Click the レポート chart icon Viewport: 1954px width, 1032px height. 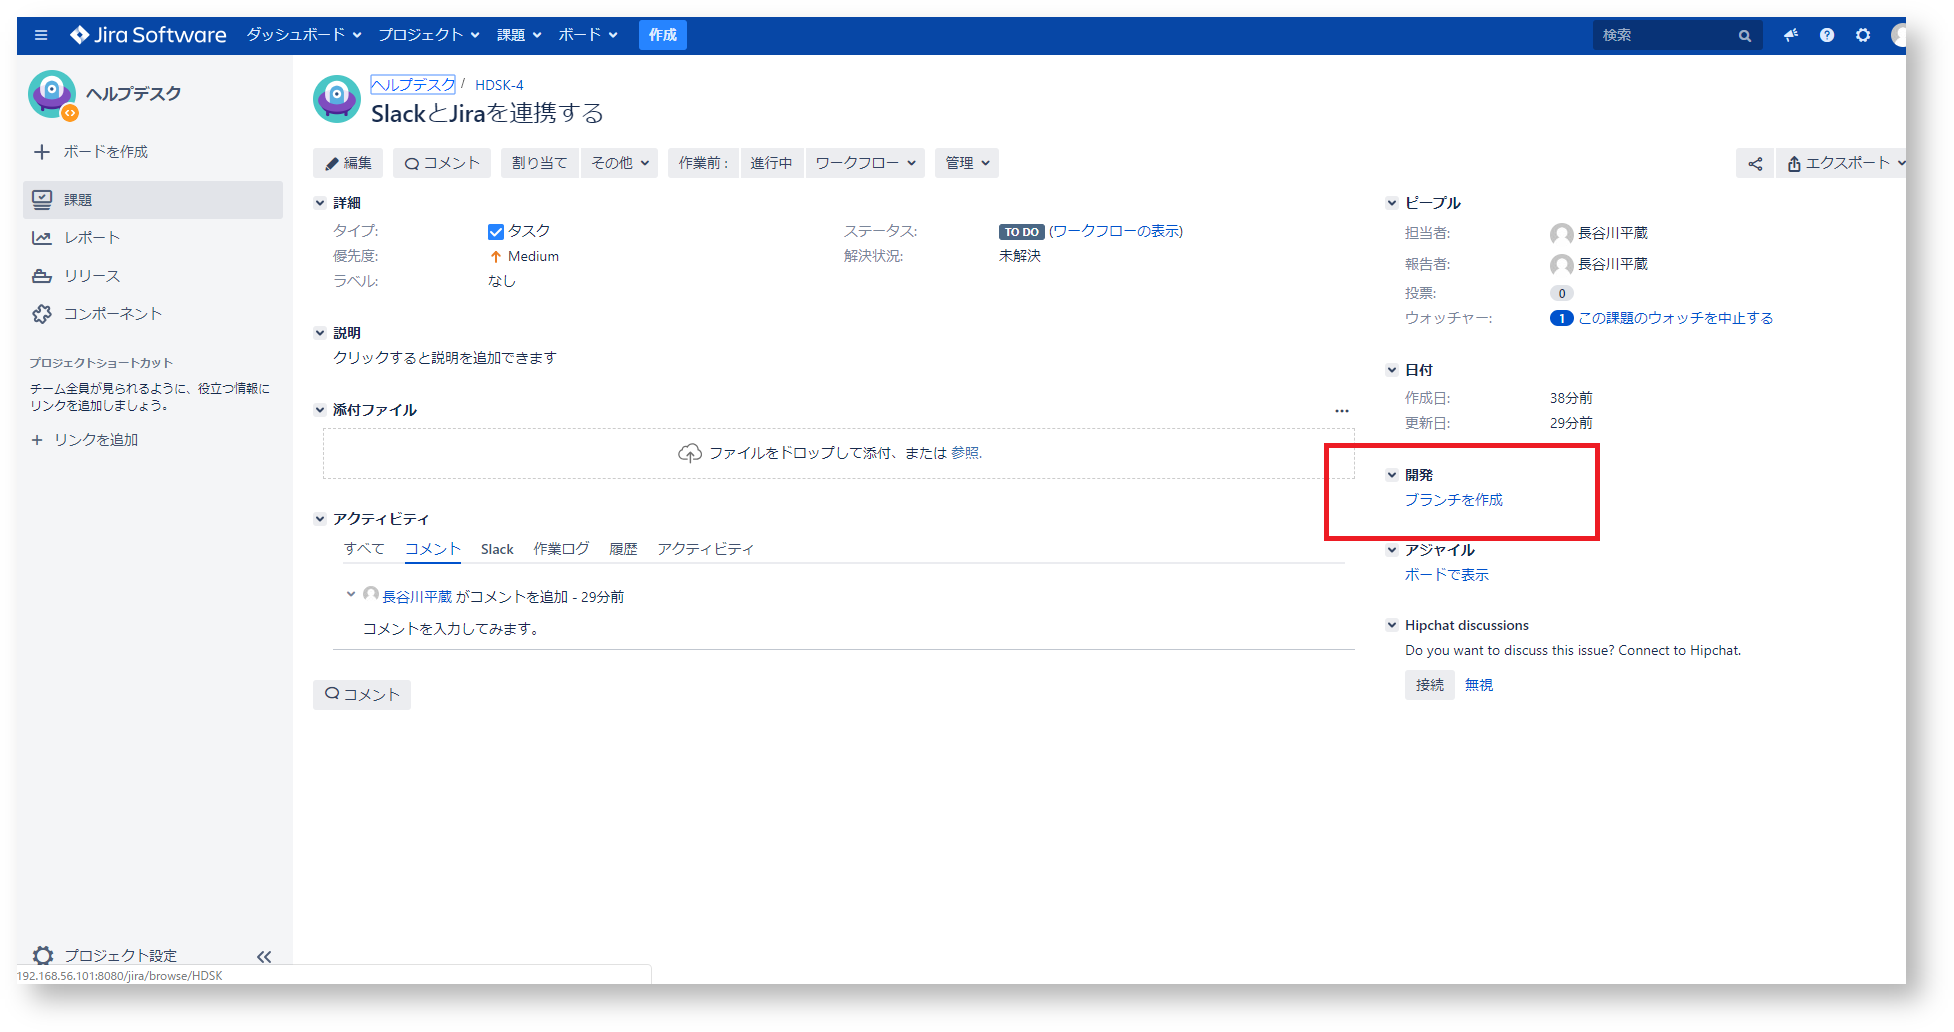[42, 238]
